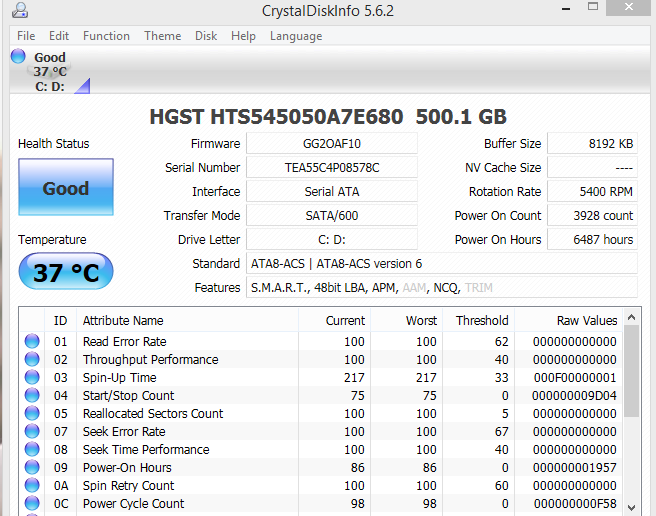Select the Seek Time Performance attribute name

146,449
